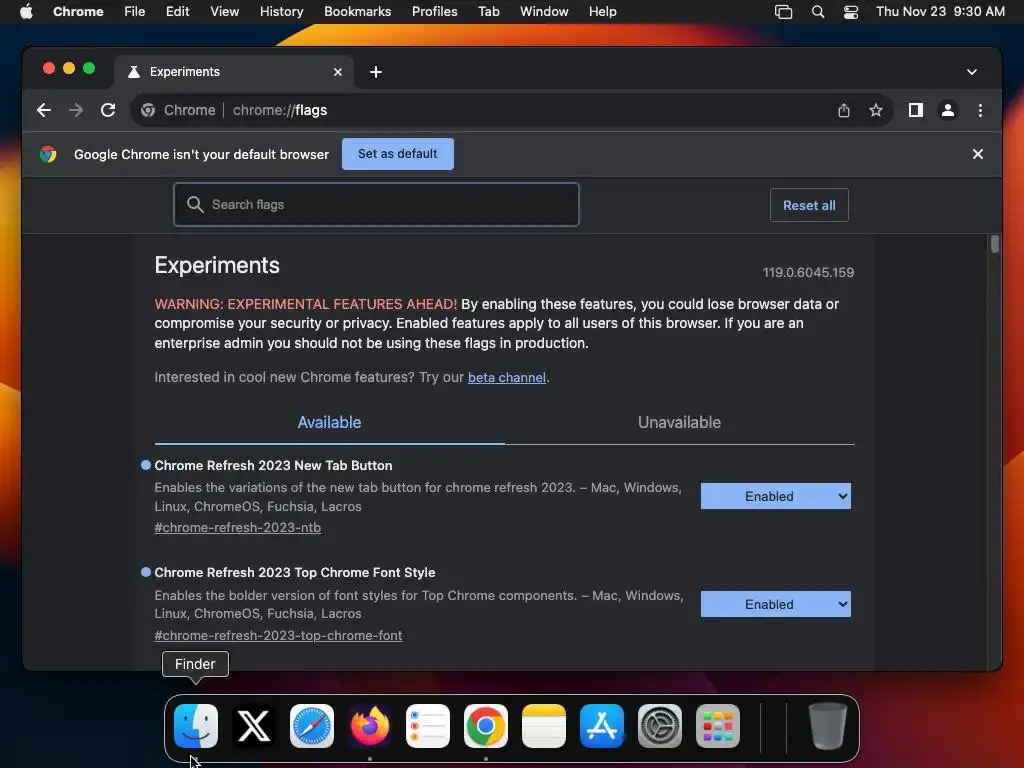
Task: Open the Tab menu
Action: tap(488, 12)
